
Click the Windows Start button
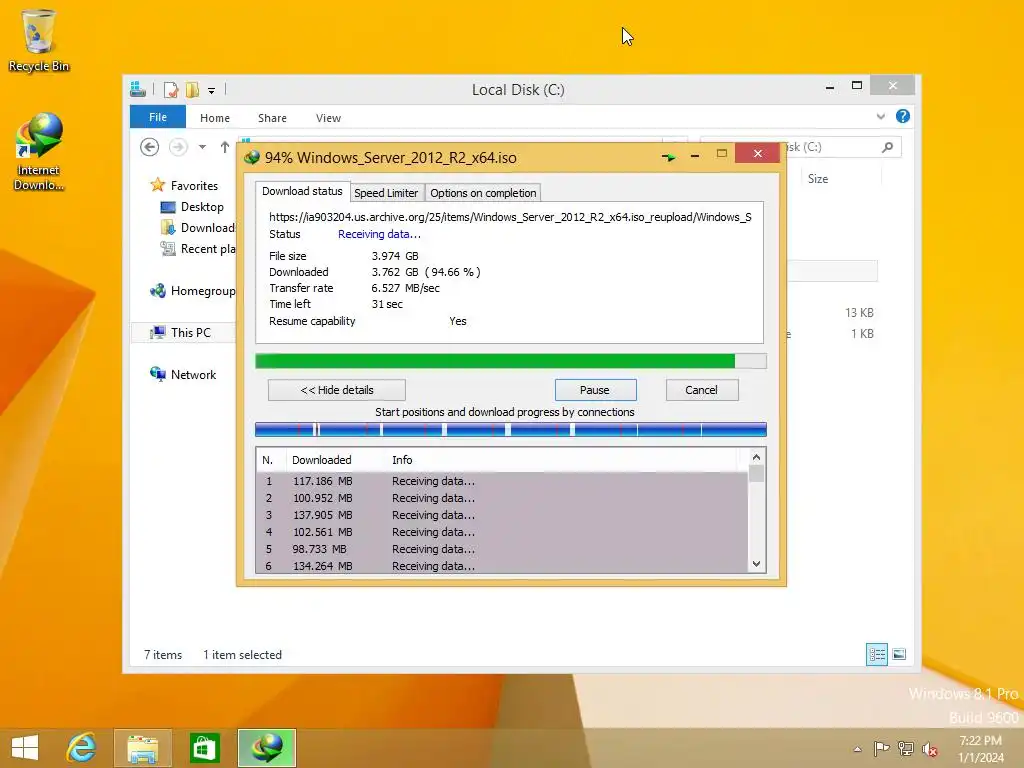pyautogui.click(x=25, y=748)
